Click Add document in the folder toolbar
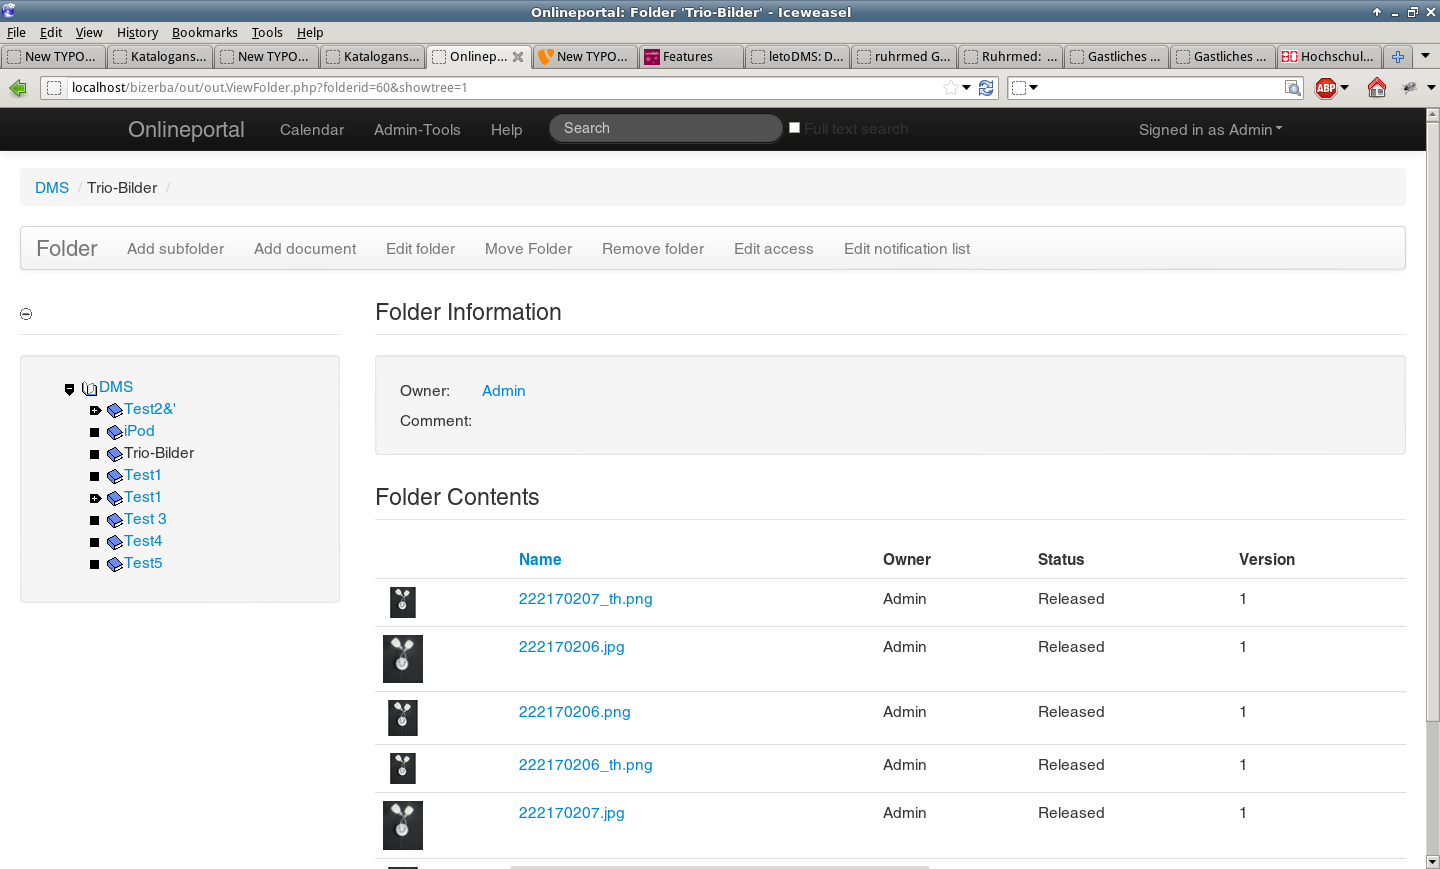1440x869 pixels. [305, 249]
